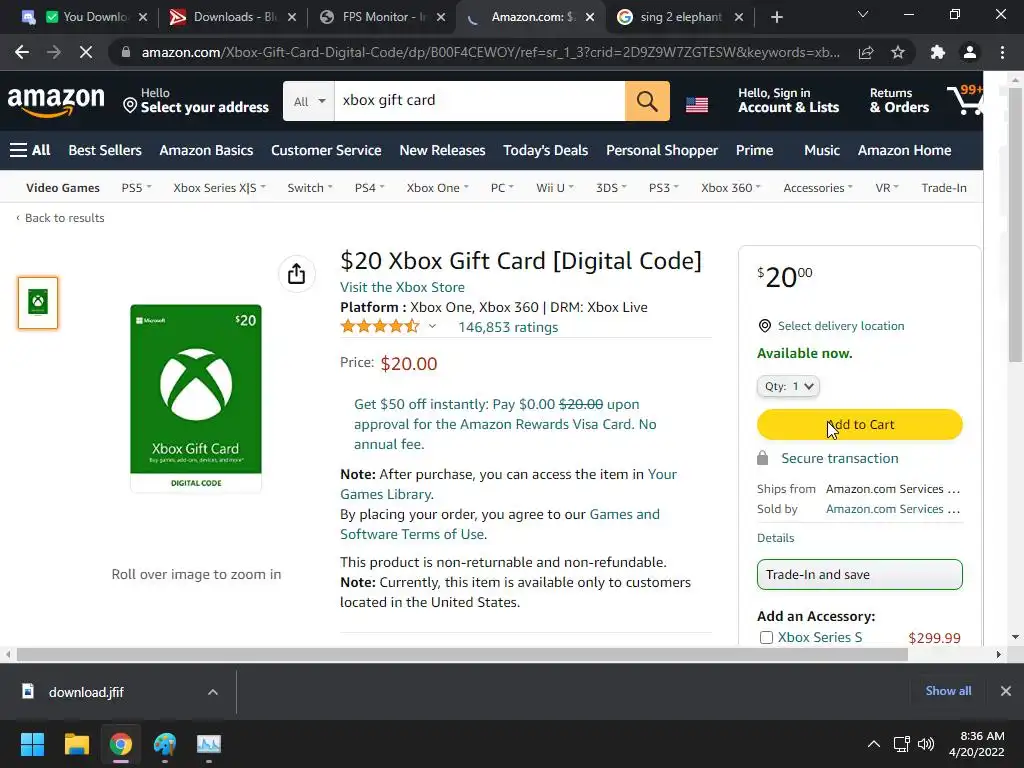Click browser forward arrow
The width and height of the screenshot is (1024, 768).
point(54,52)
